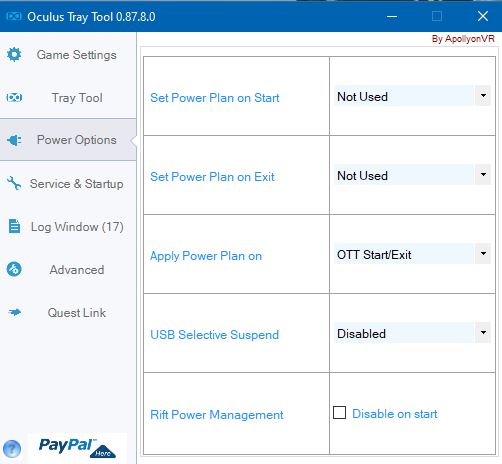Enable Rift Power Management Disable on start checkbox
Screen dimensions: 502x464
[339, 413]
